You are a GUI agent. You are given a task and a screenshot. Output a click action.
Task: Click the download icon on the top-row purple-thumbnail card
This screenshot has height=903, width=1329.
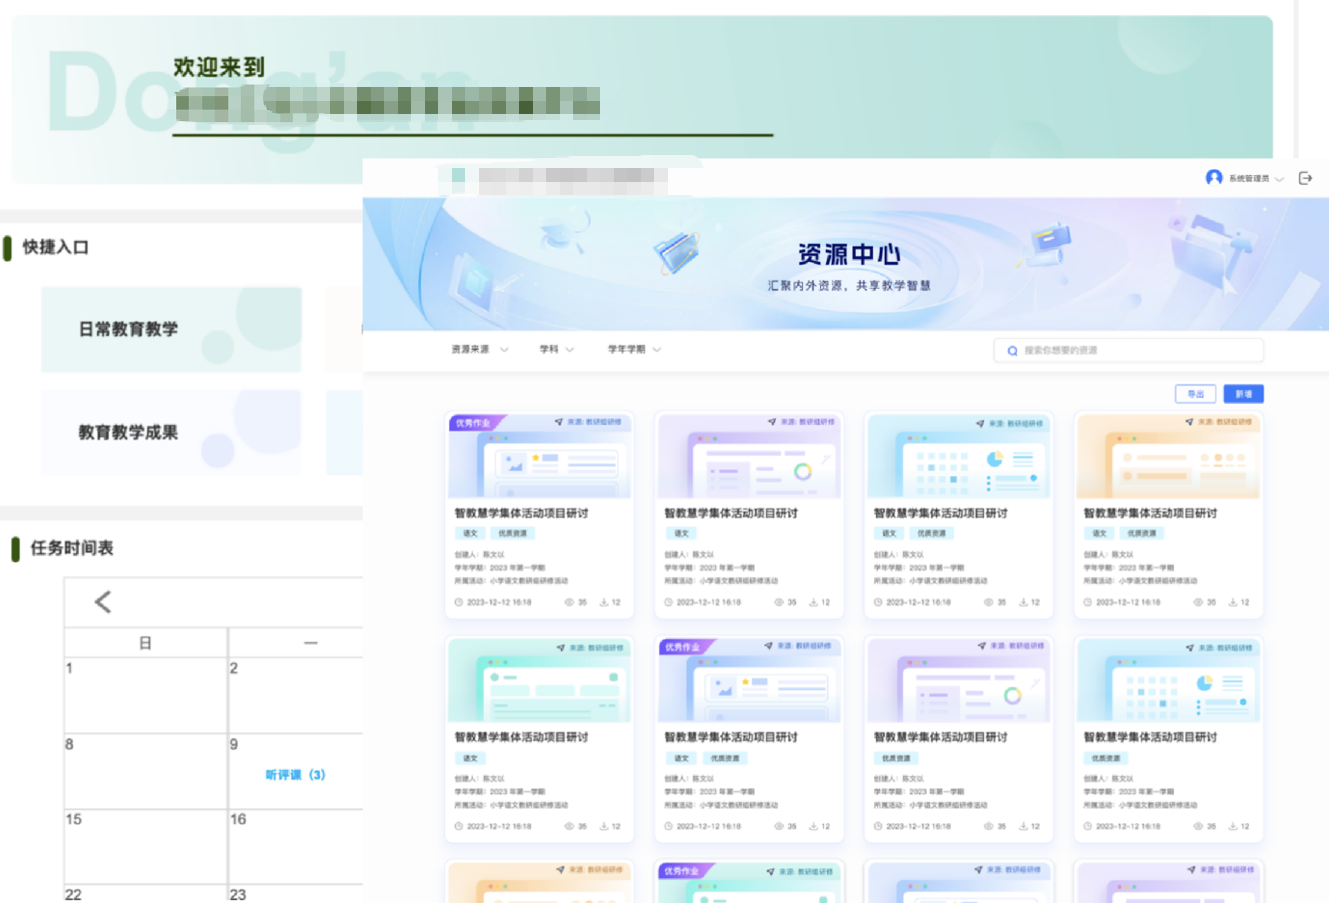(x=813, y=602)
